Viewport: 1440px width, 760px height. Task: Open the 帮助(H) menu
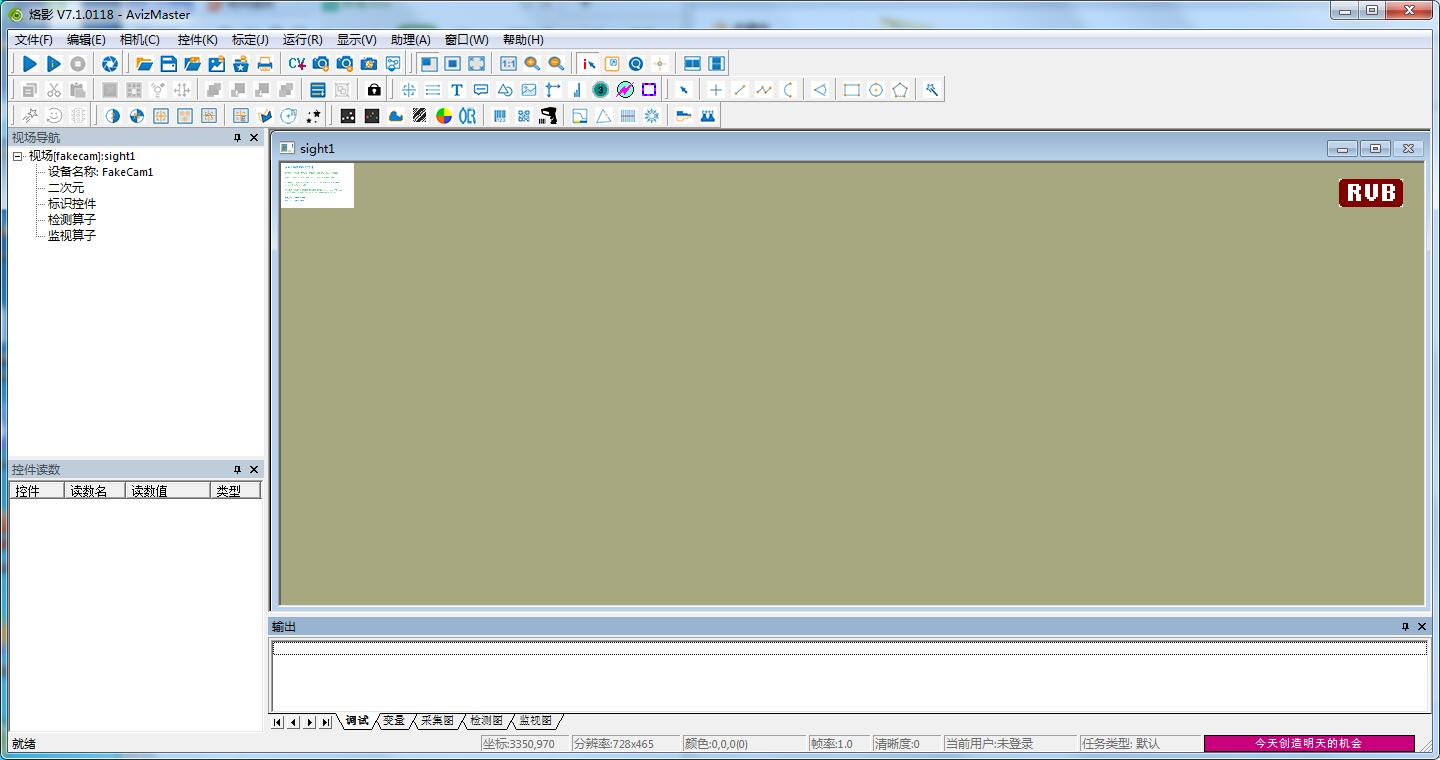(x=523, y=40)
